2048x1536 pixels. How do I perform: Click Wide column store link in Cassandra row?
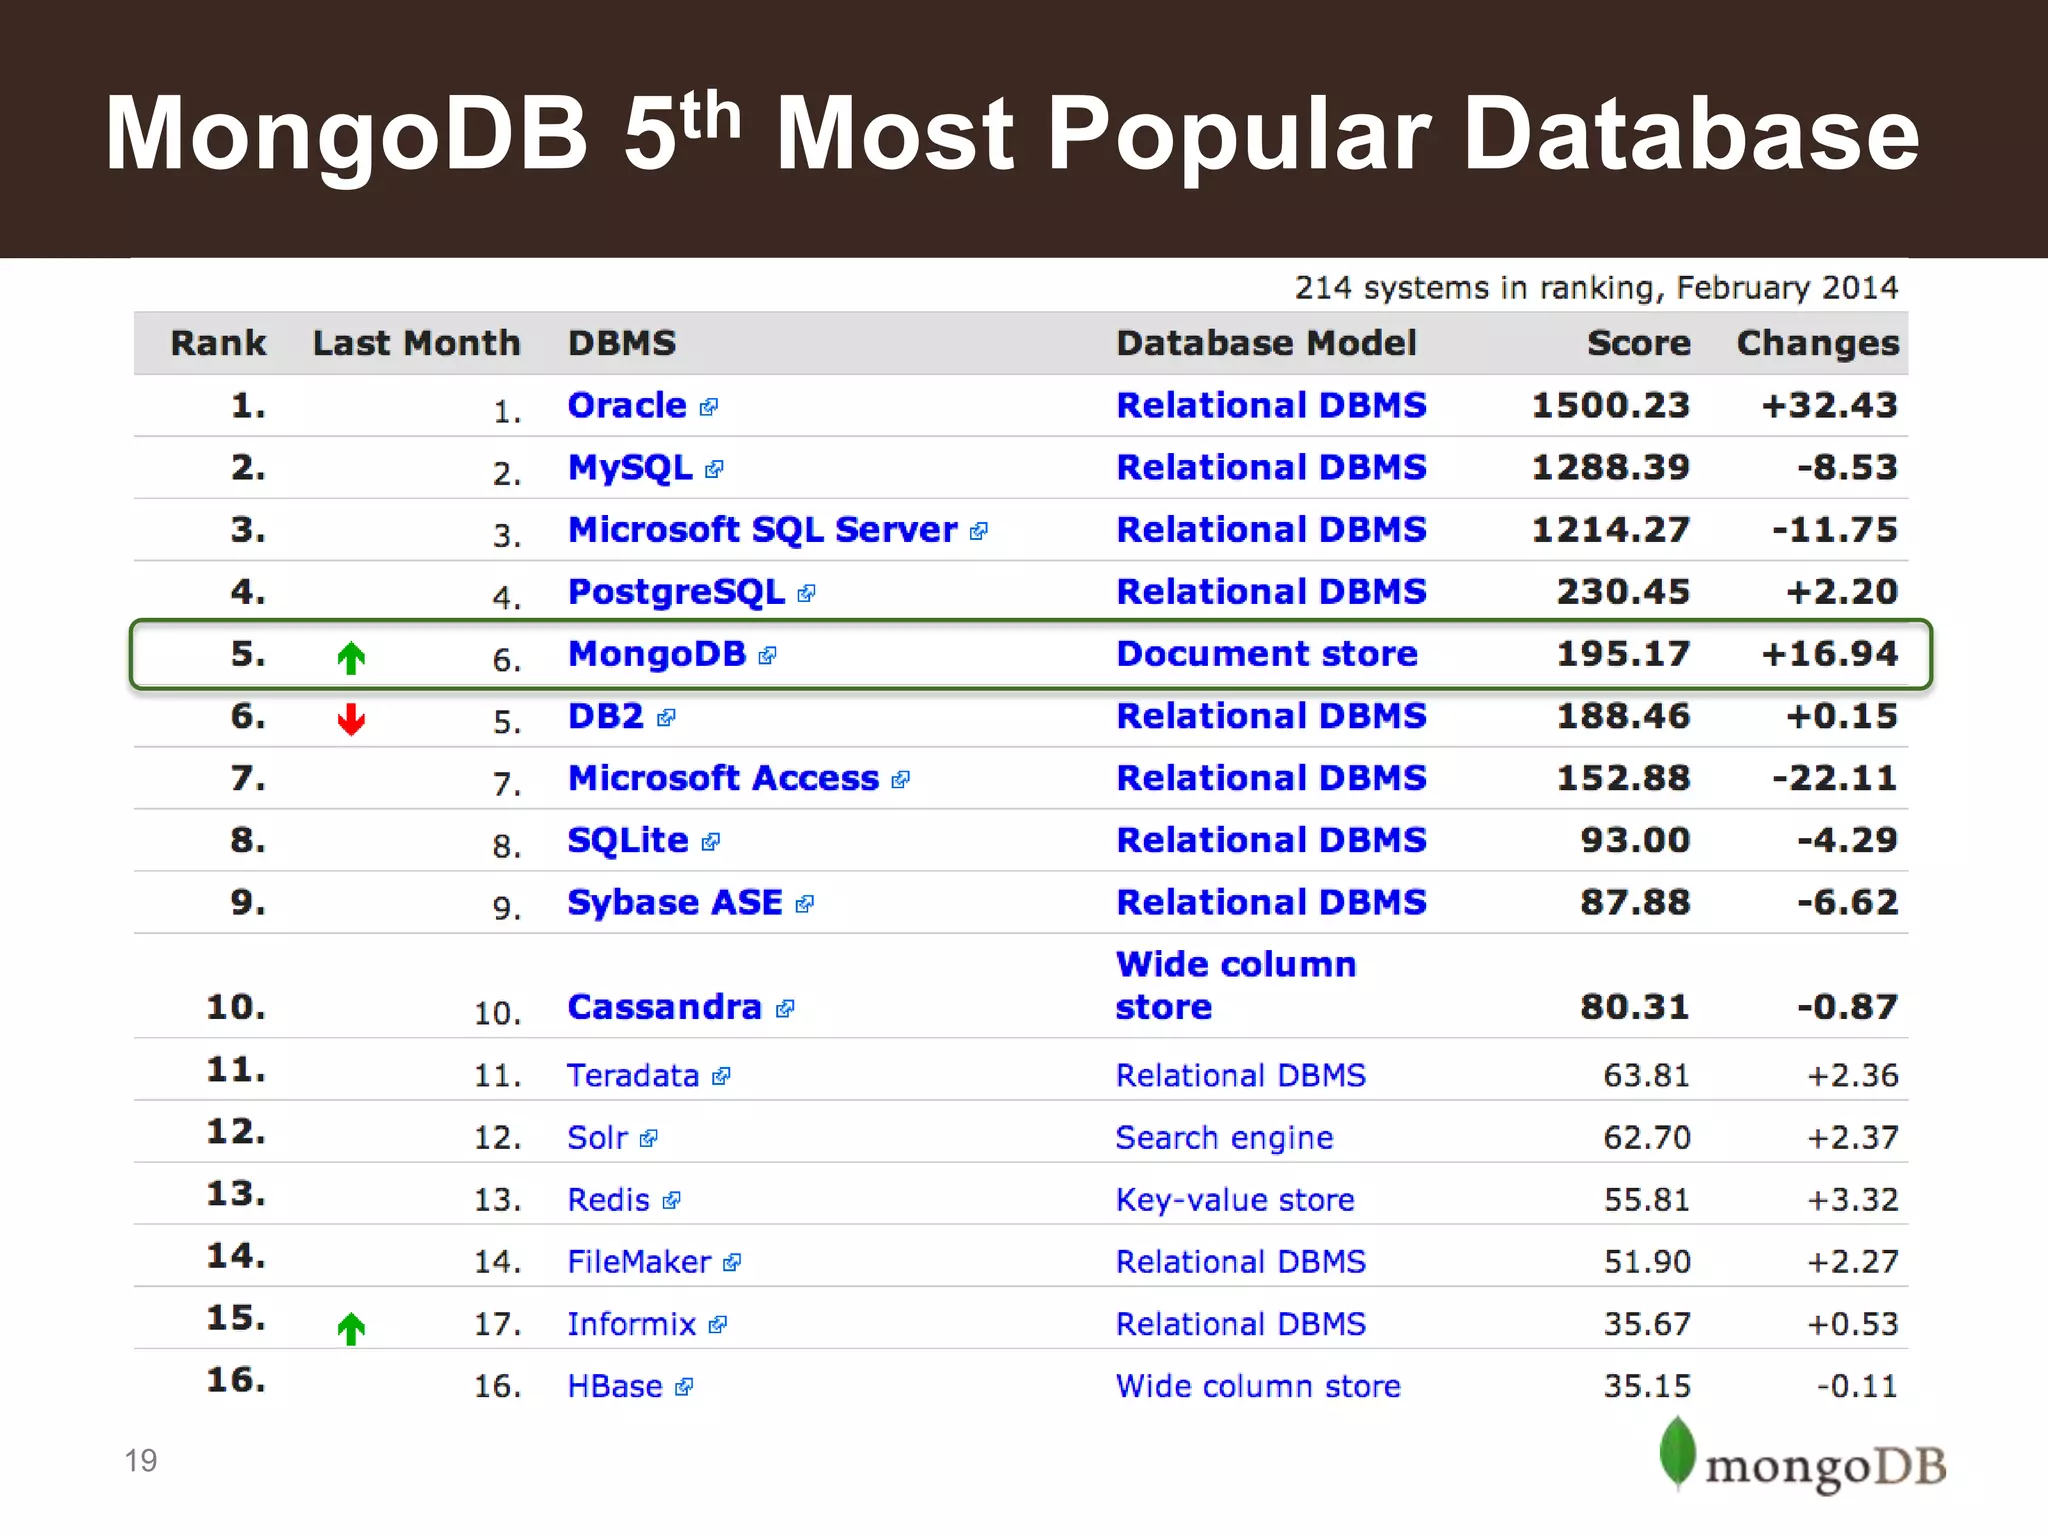1236,985
